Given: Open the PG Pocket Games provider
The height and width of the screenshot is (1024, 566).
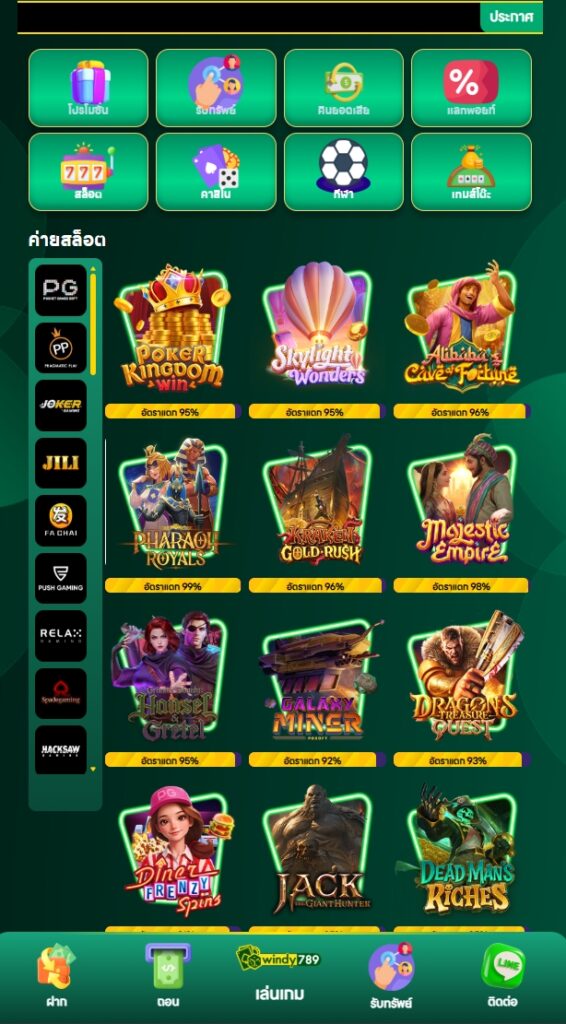Looking at the screenshot, I should 61,290.
